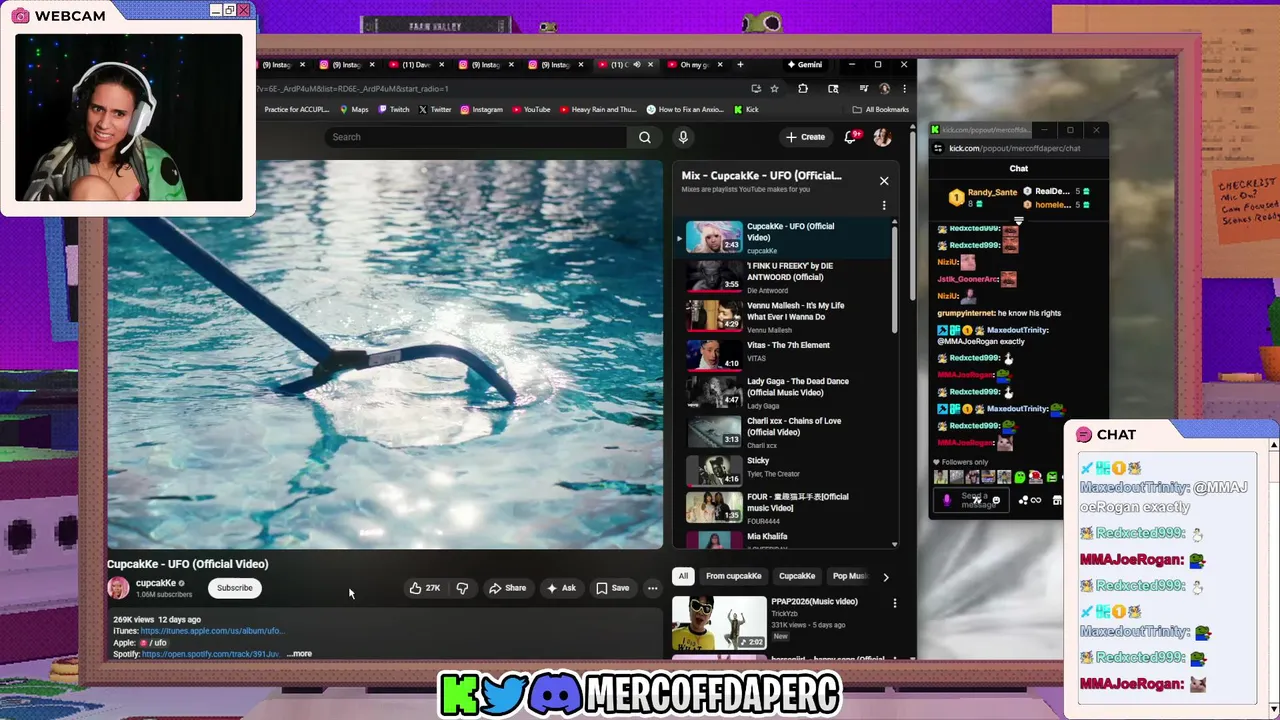Click Randy_Sante on the chat leaderboard
This screenshot has width=1280, height=720.
click(x=992, y=192)
